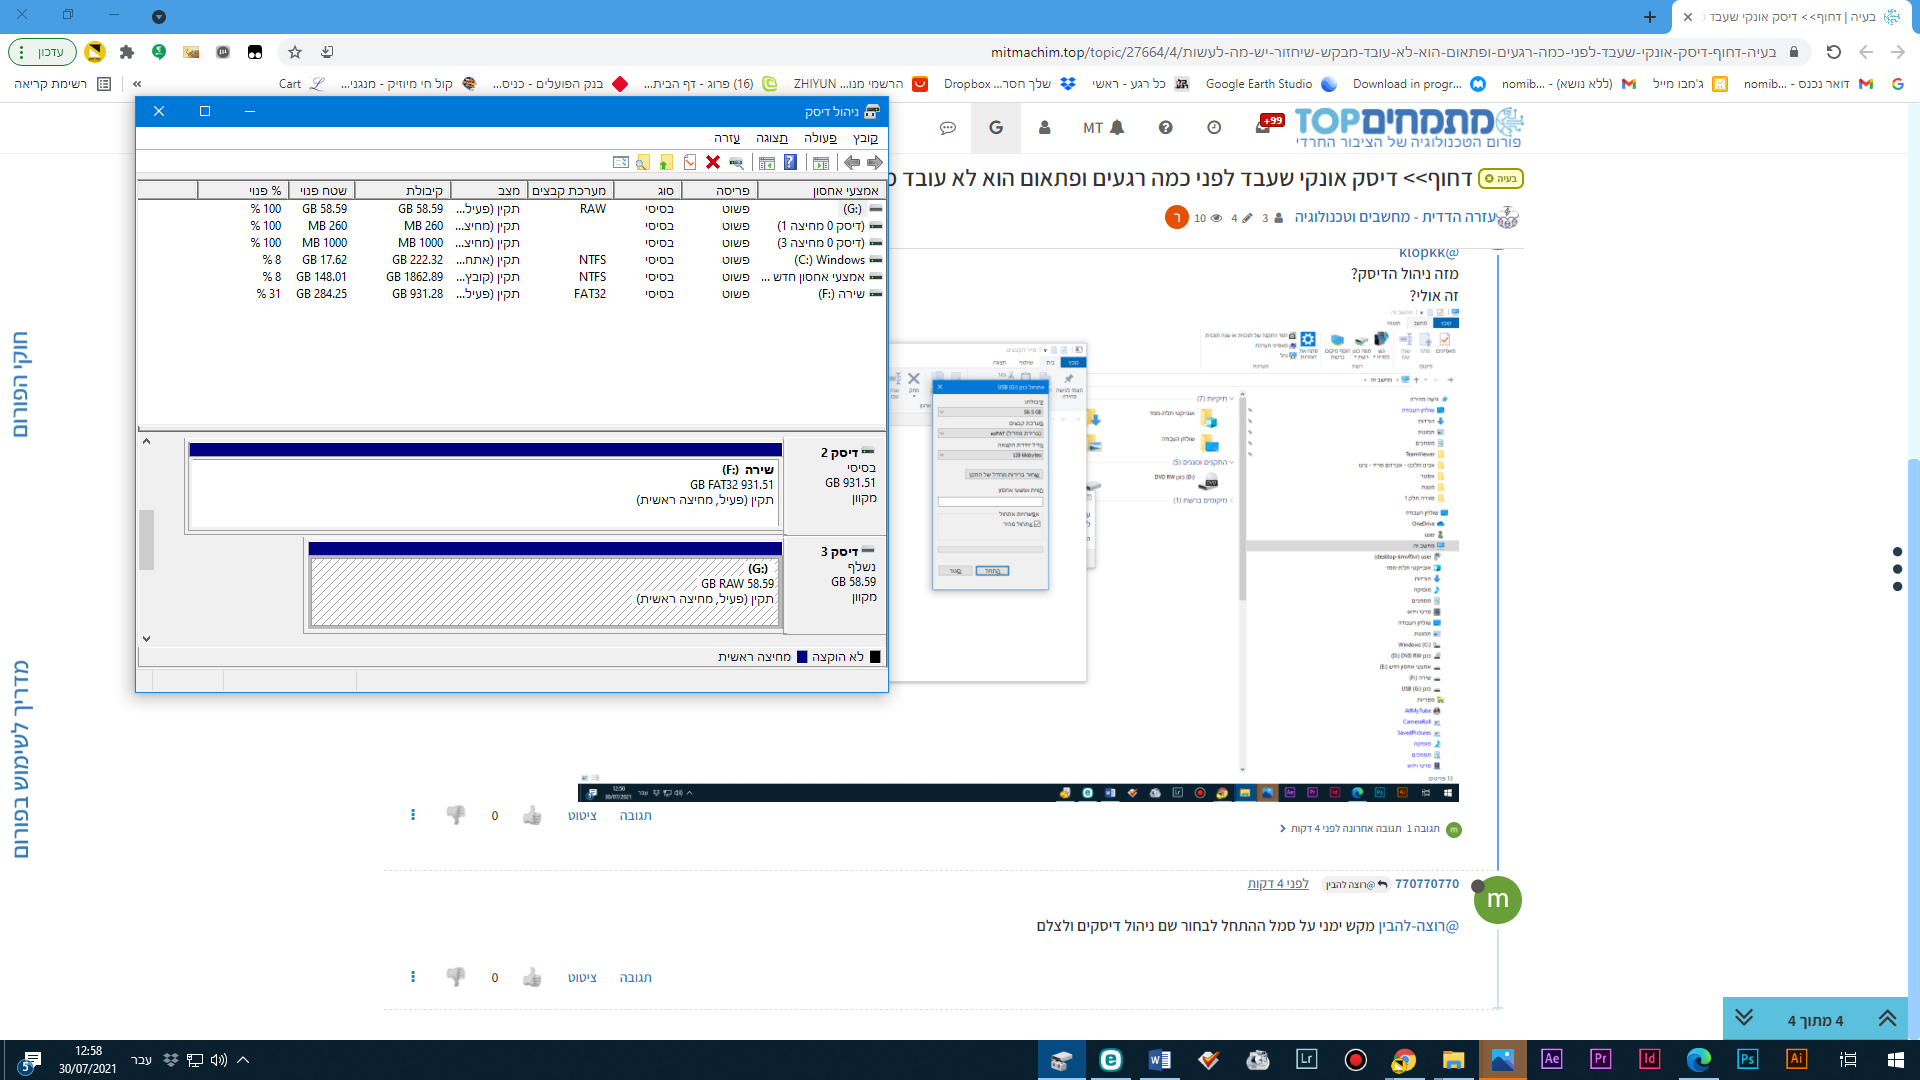The height and width of the screenshot is (1080, 1920).
Task: Click the Google 'G' icon in forum header
Action: pyautogui.click(x=996, y=128)
